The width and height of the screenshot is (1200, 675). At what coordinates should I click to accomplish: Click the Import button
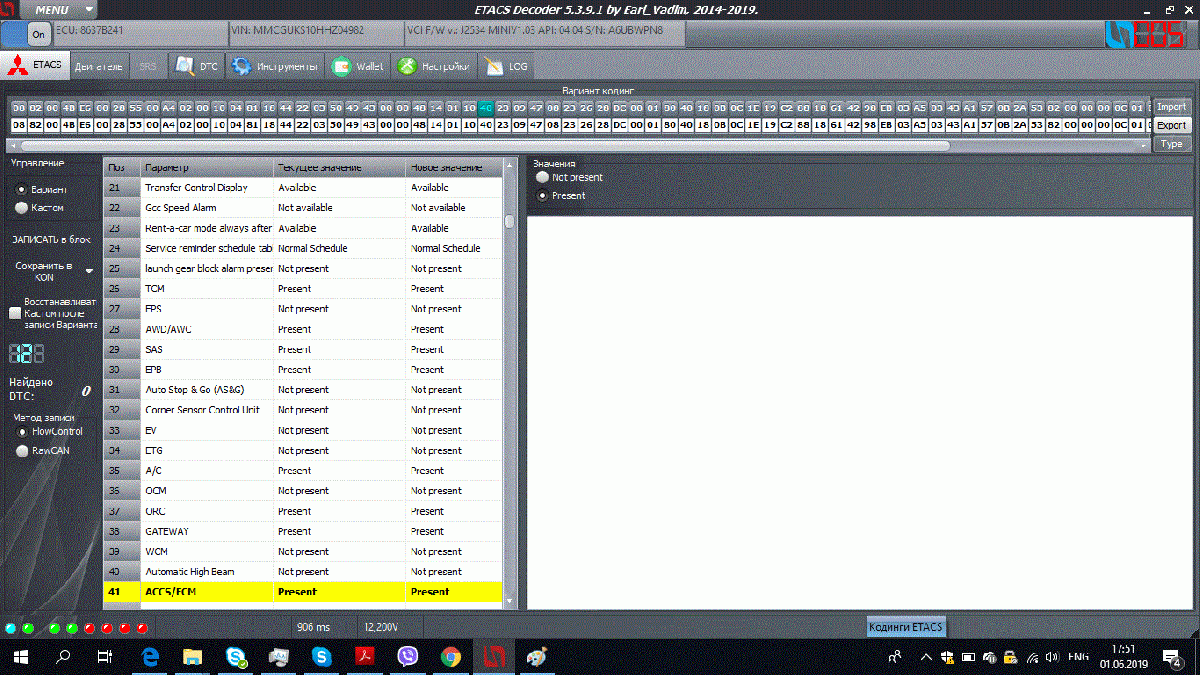click(x=1172, y=107)
